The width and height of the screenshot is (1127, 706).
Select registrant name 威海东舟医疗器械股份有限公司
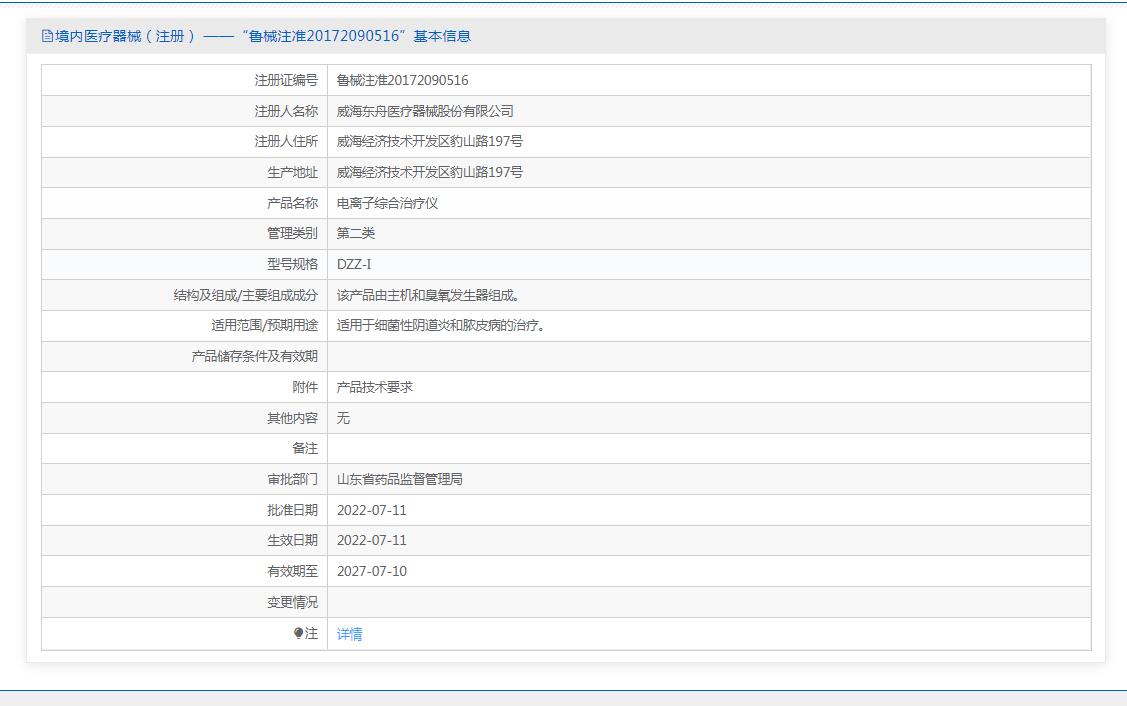[x=425, y=111]
